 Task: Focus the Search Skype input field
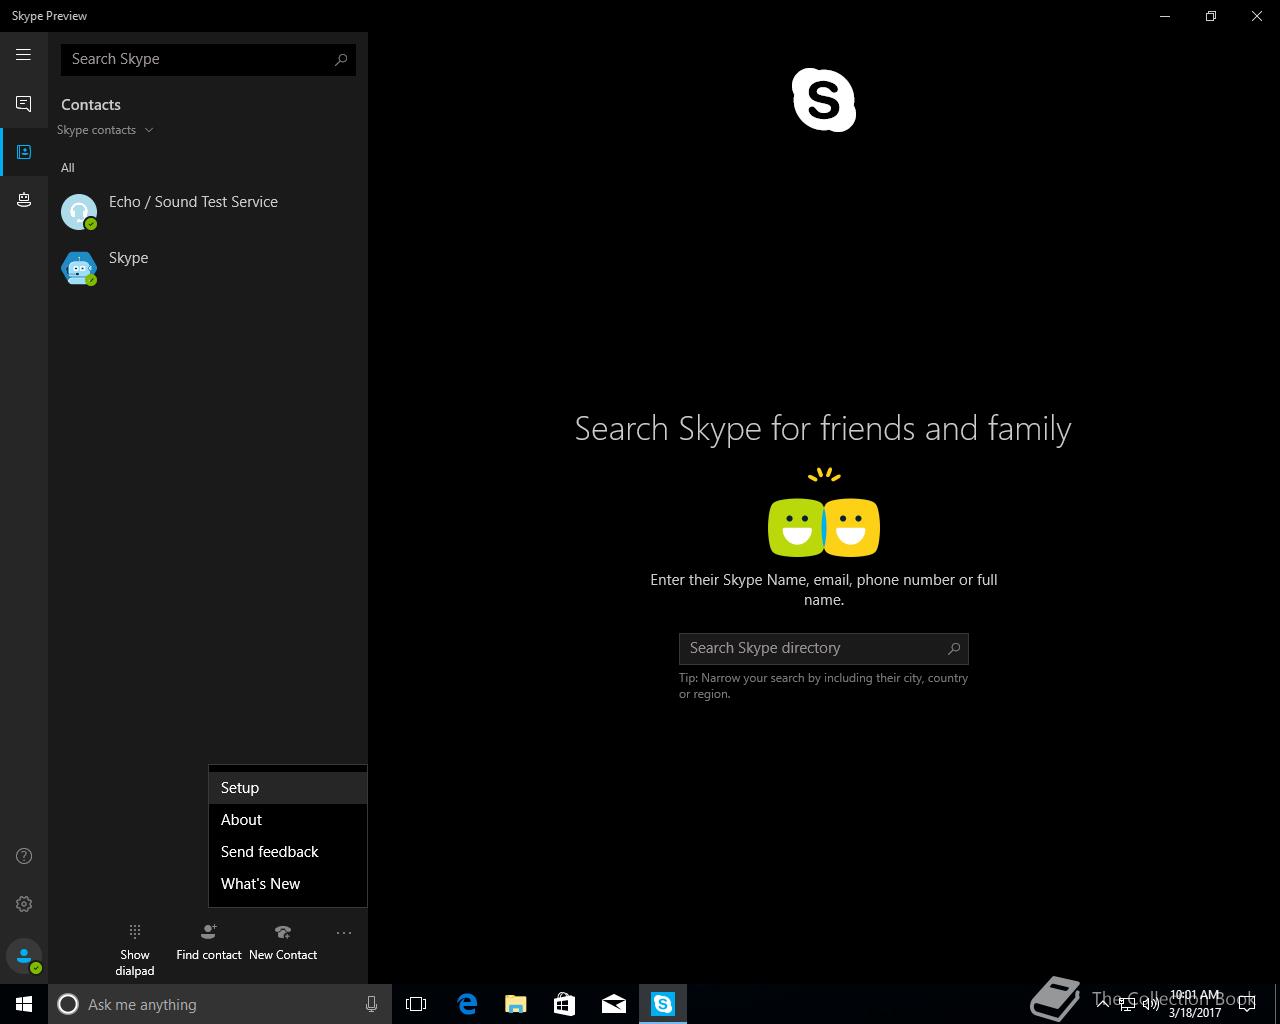point(208,59)
